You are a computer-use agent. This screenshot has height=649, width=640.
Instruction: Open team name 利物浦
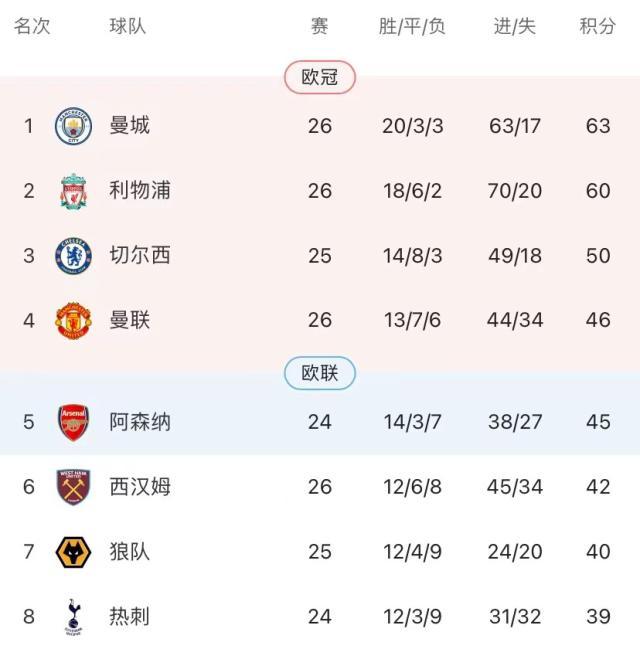(140, 191)
